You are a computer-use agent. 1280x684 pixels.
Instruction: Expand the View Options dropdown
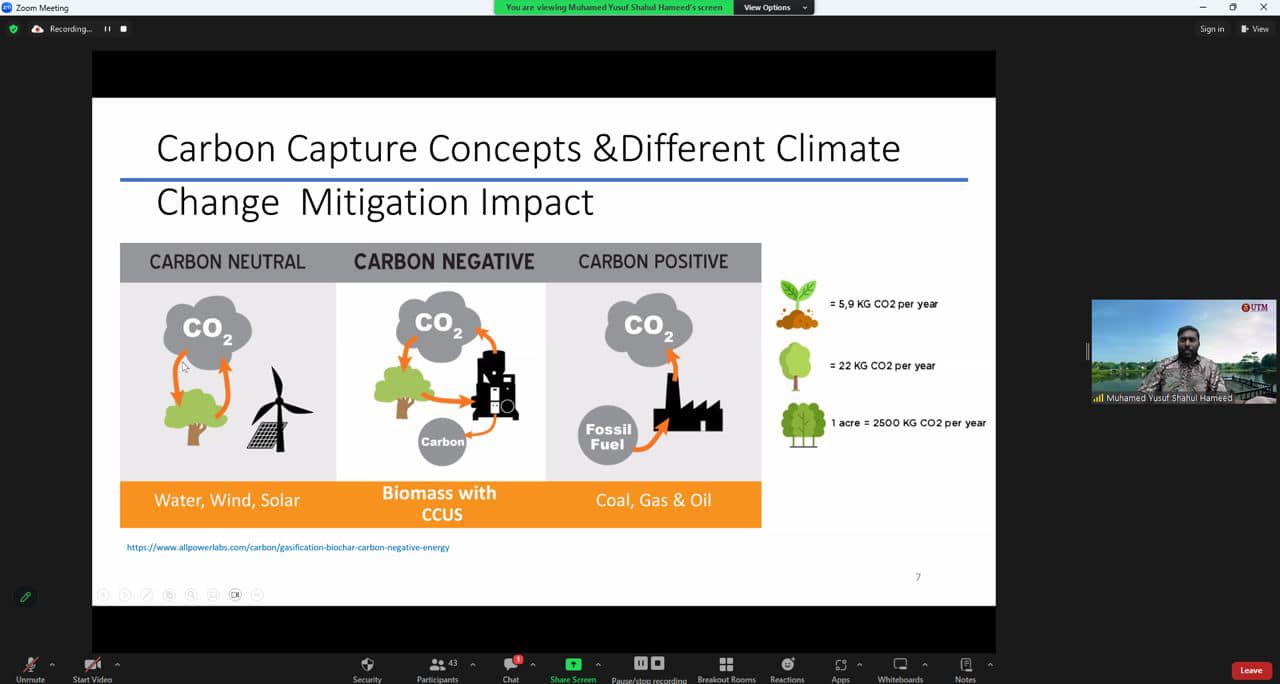(x=775, y=7)
